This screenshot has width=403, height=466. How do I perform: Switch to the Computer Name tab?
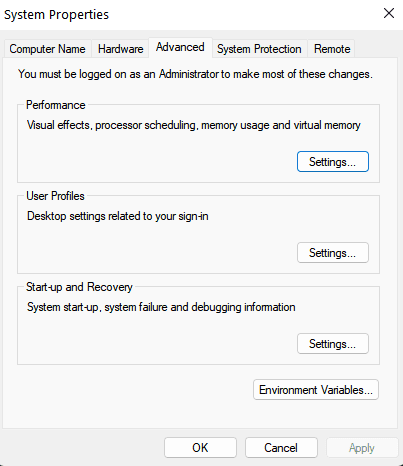[47, 49]
